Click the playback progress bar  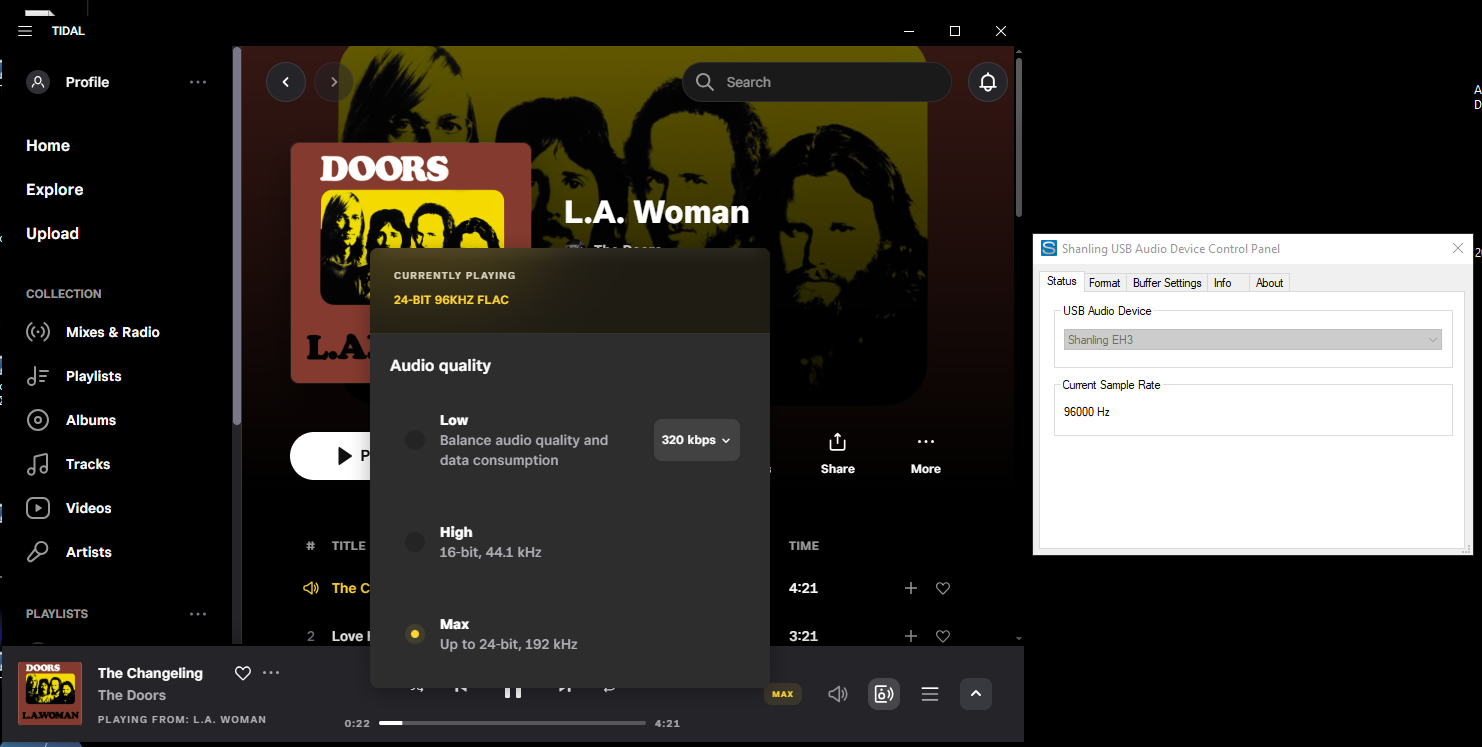click(512, 723)
